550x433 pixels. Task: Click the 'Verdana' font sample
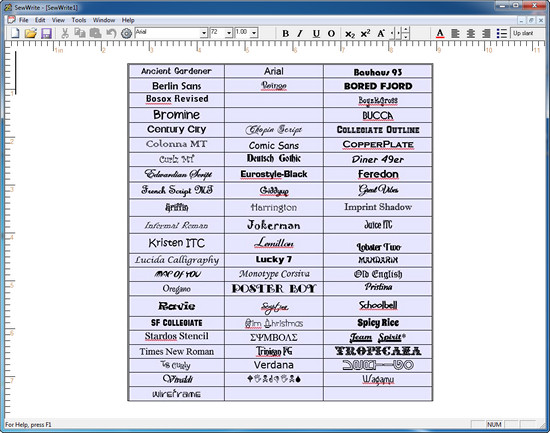click(274, 365)
